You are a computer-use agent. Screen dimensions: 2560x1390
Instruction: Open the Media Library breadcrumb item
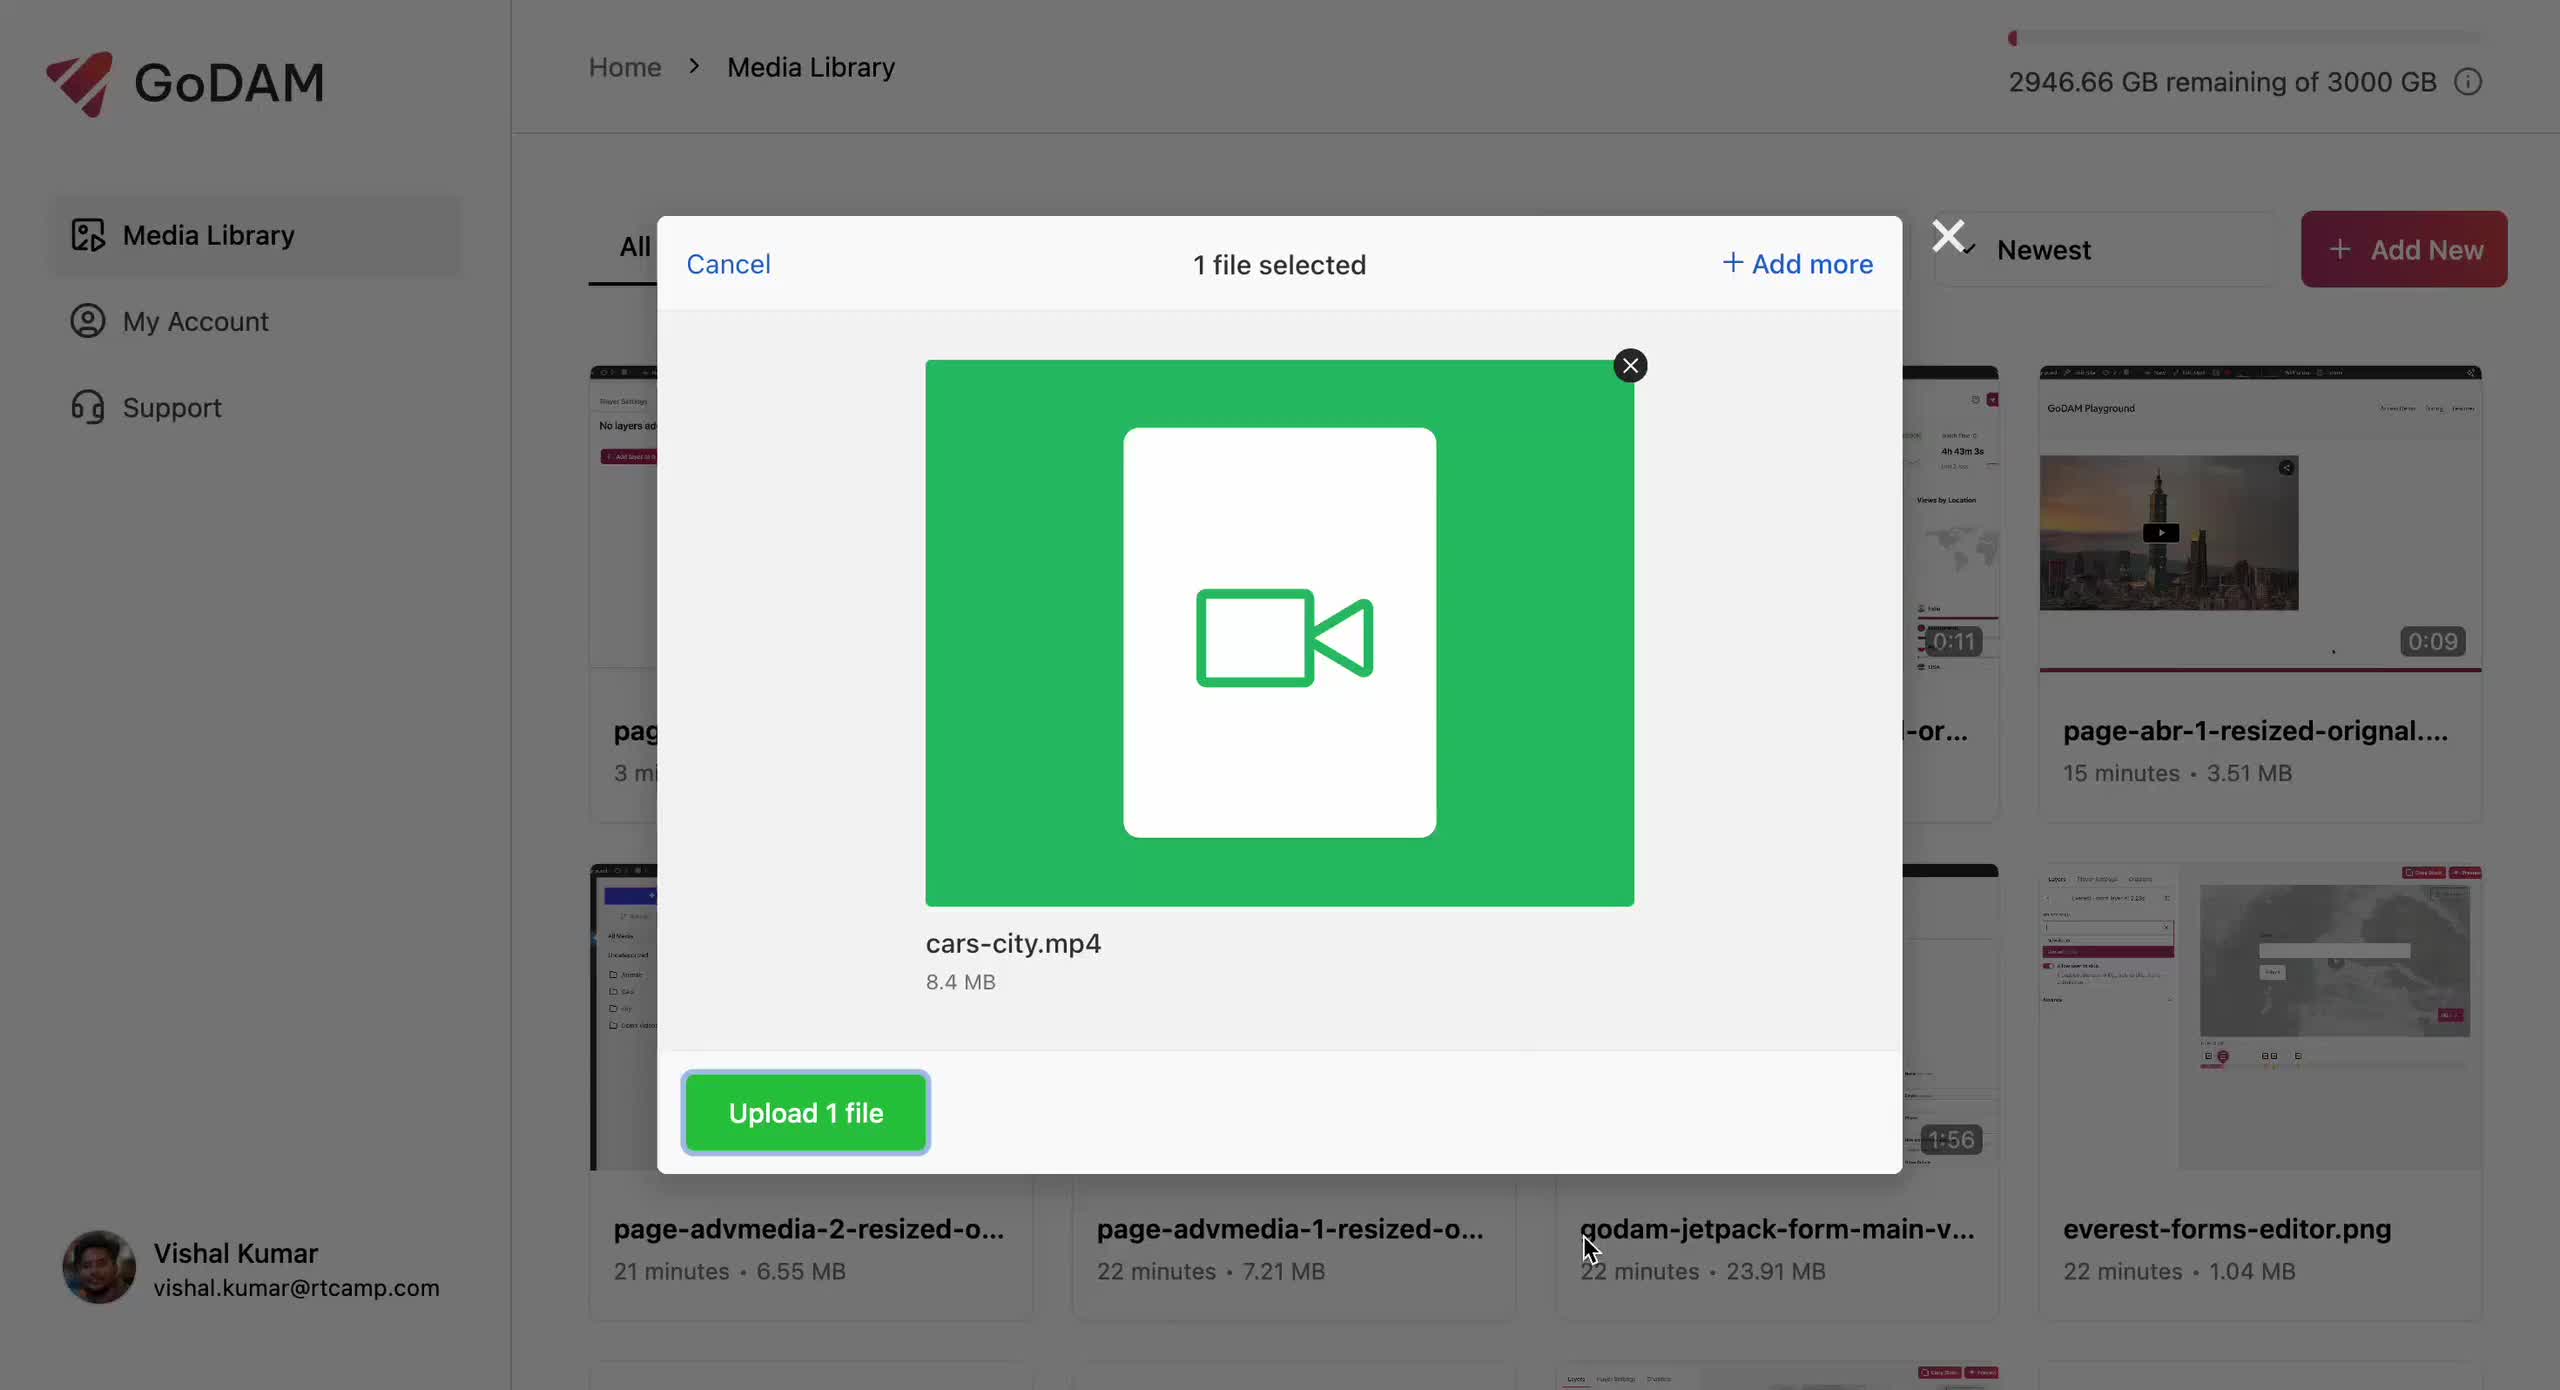point(809,67)
